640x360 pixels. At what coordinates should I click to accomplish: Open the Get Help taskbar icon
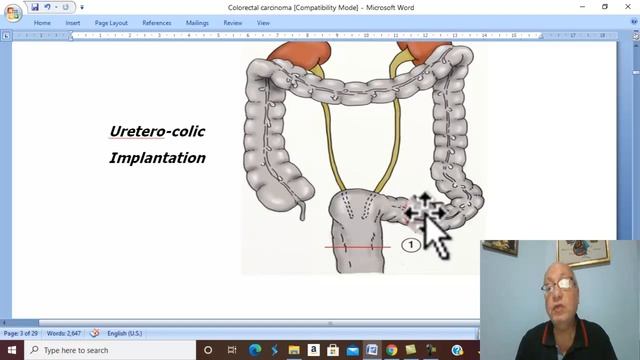tap(457, 350)
